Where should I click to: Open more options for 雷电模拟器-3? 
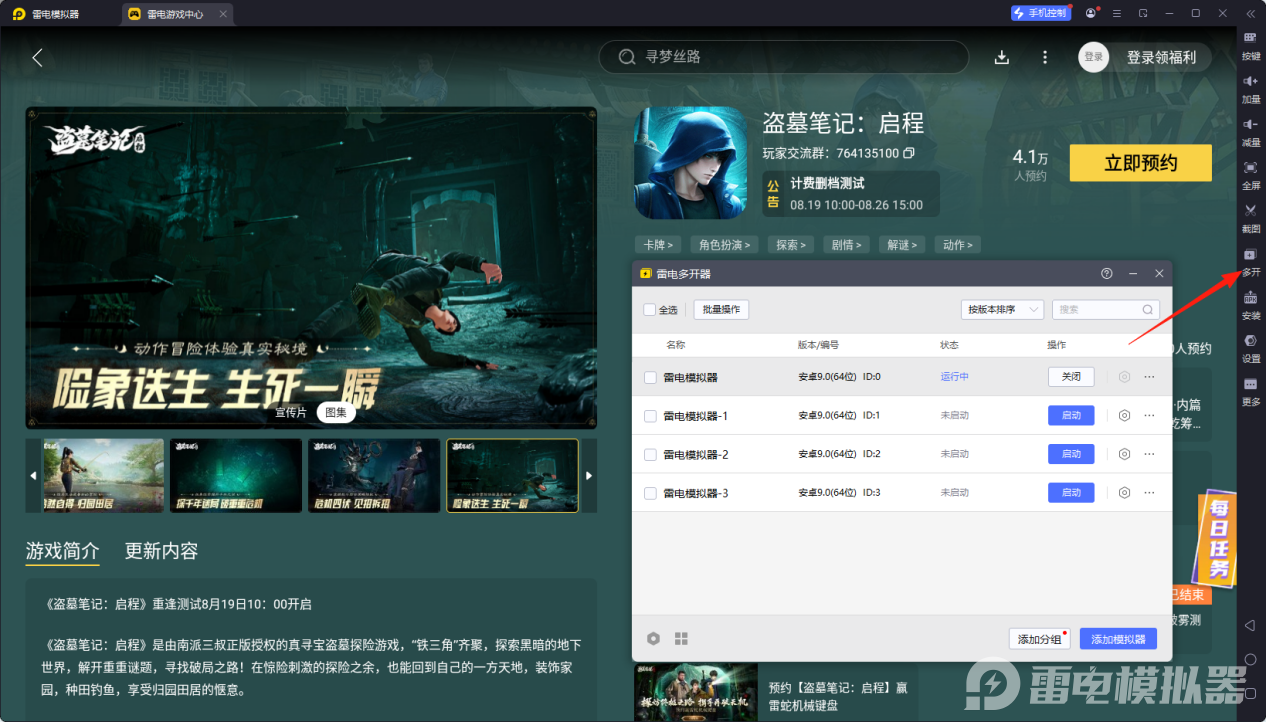(x=1149, y=492)
